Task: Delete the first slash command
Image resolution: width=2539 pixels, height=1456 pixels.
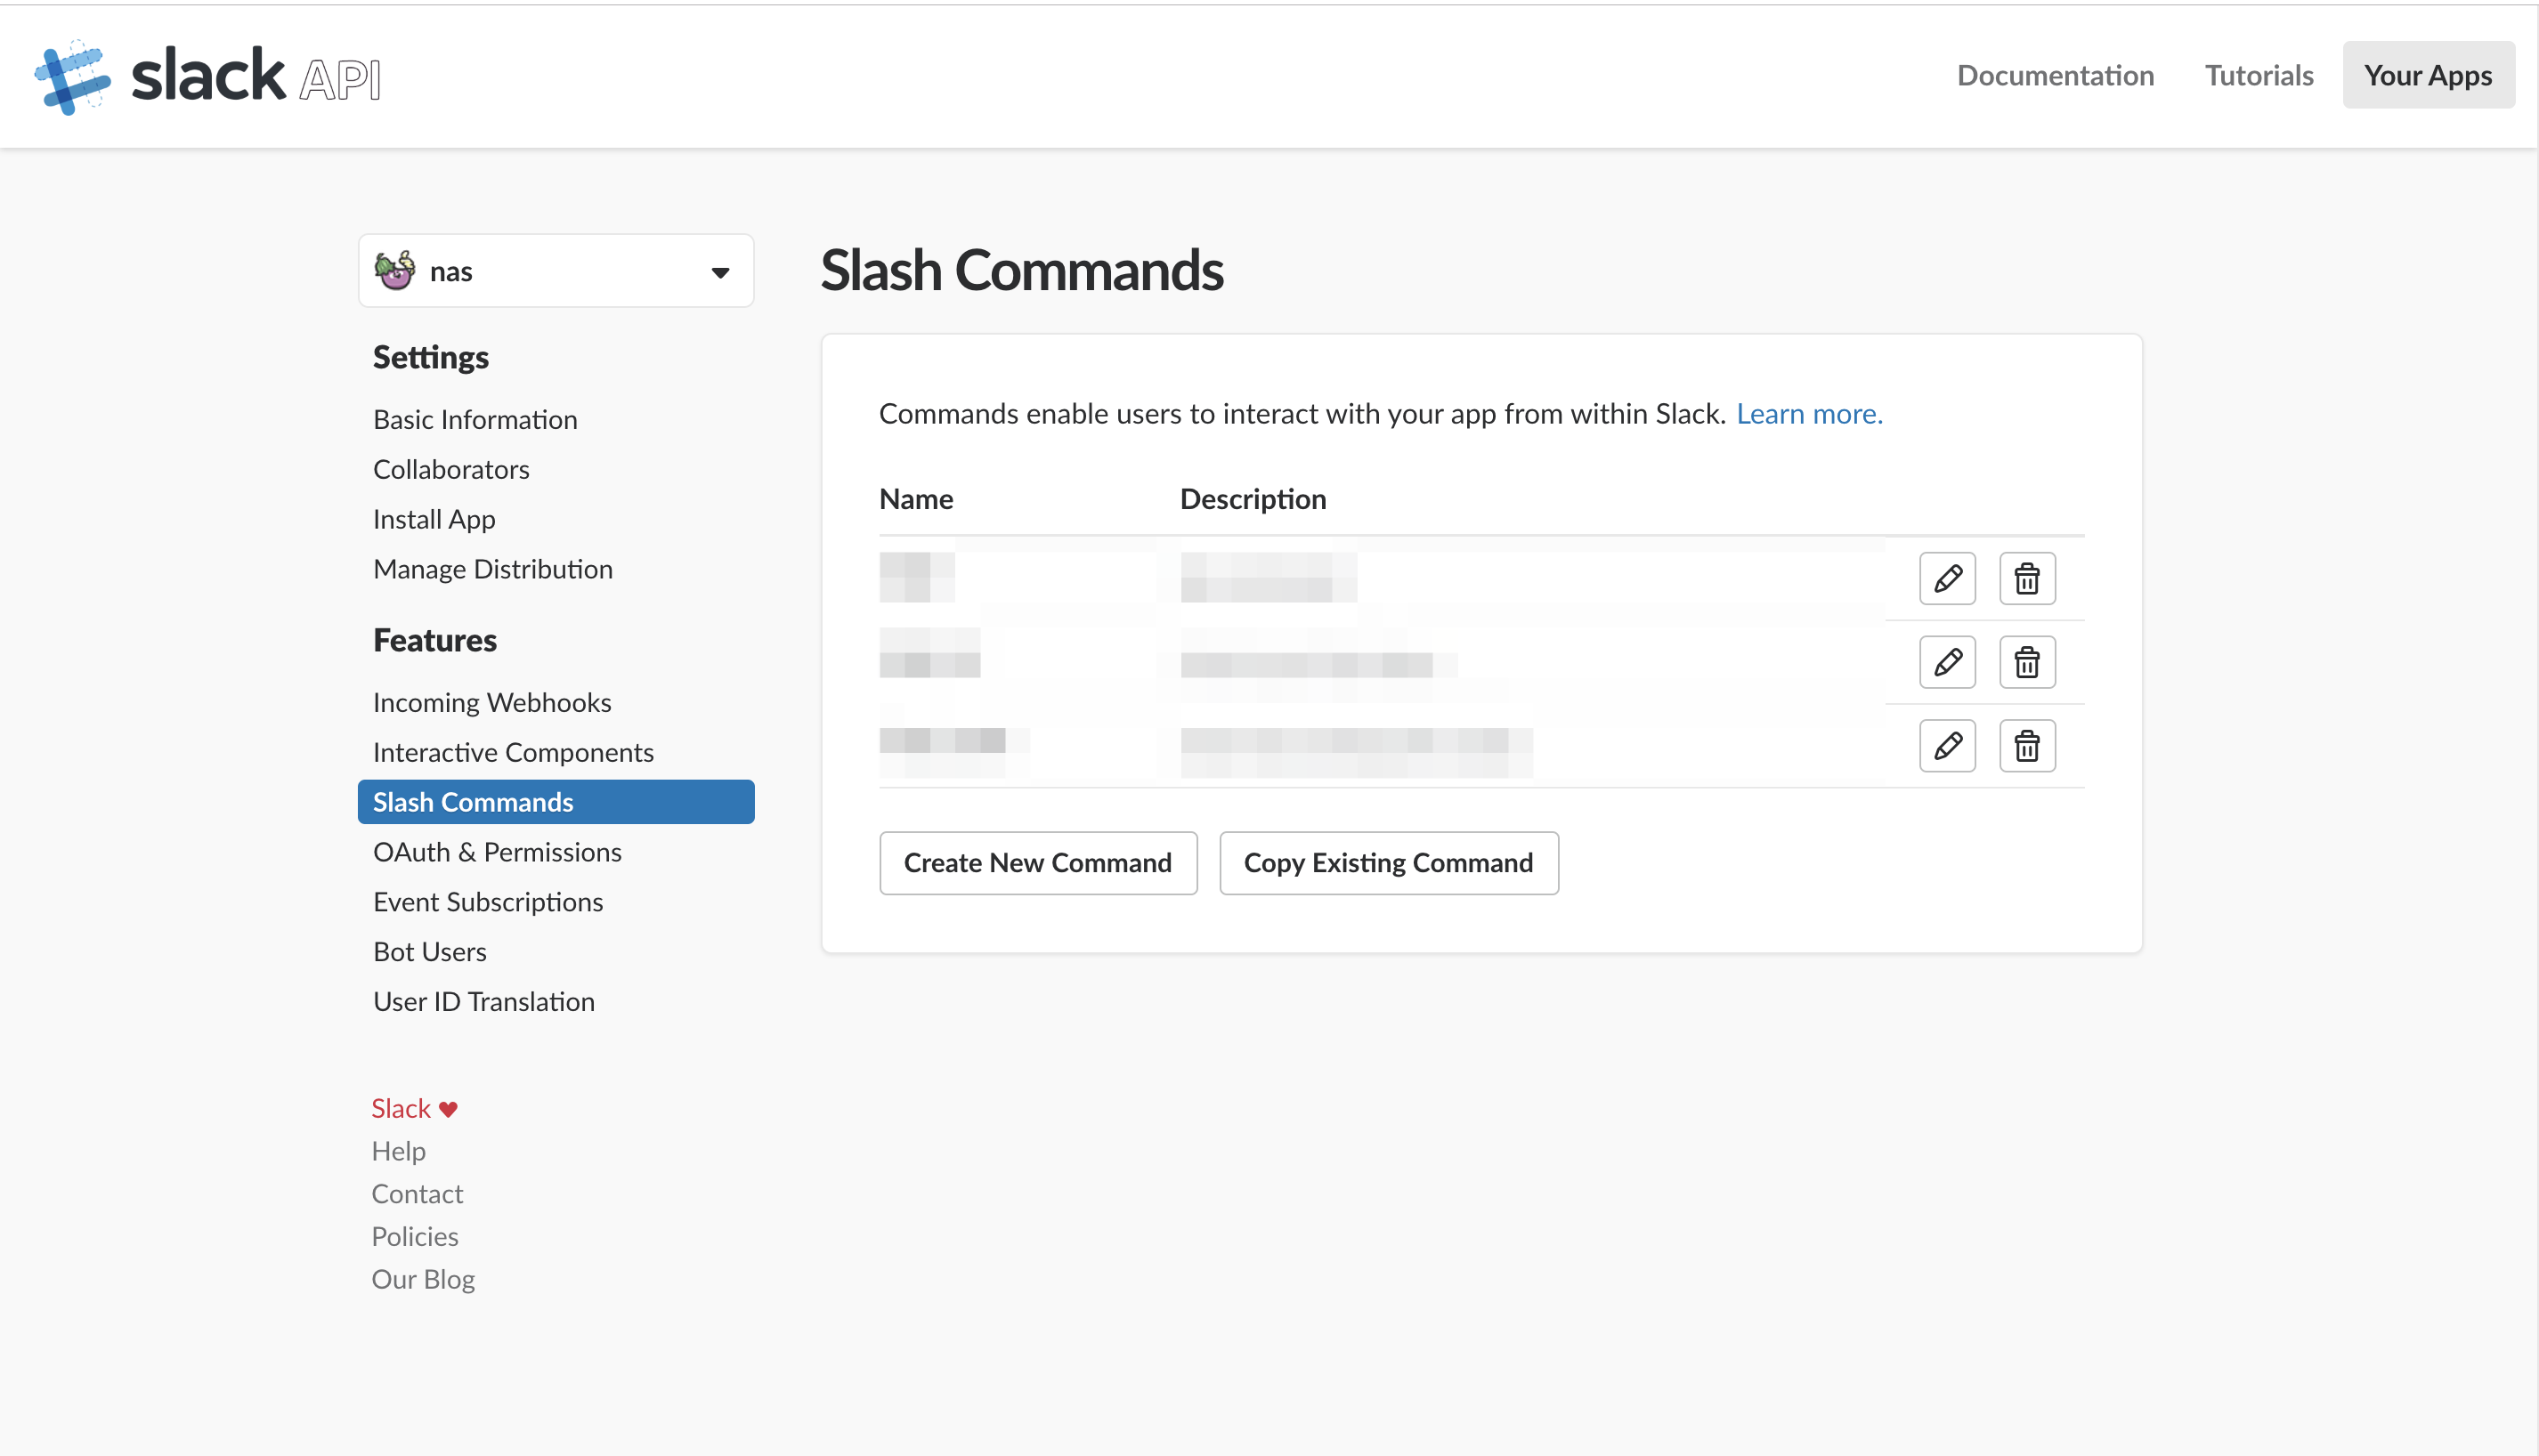Action: point(2027,578)
